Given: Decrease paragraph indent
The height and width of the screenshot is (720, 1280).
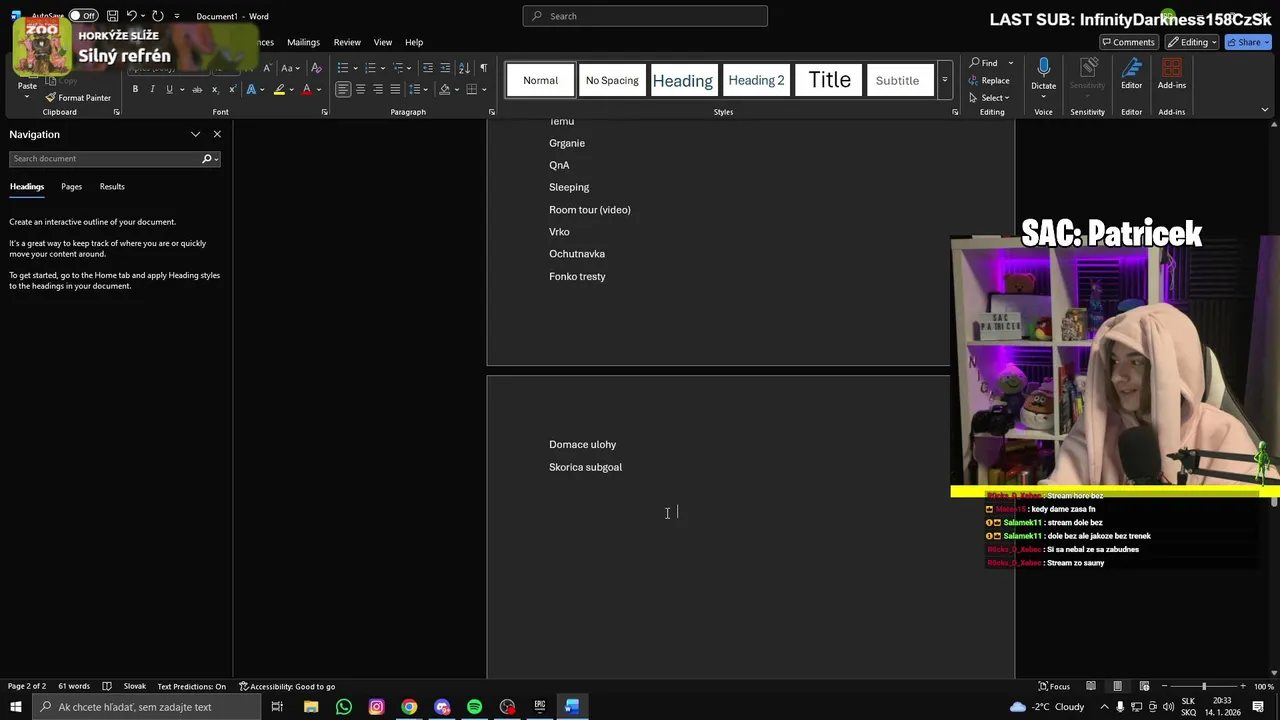Looking at the screenshot, I should (x=428, y=68).
